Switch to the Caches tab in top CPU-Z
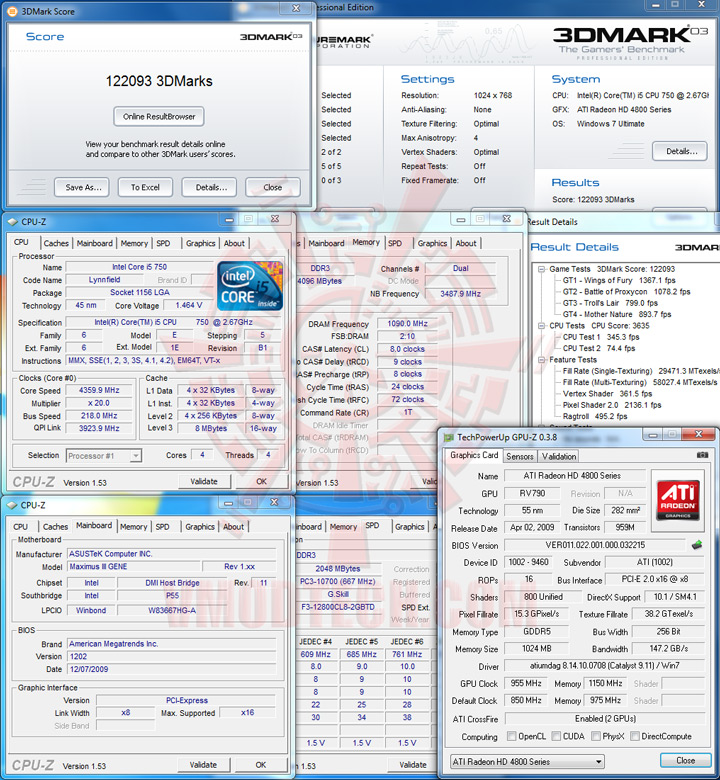720x780 pixels. (x=56, y=243)
